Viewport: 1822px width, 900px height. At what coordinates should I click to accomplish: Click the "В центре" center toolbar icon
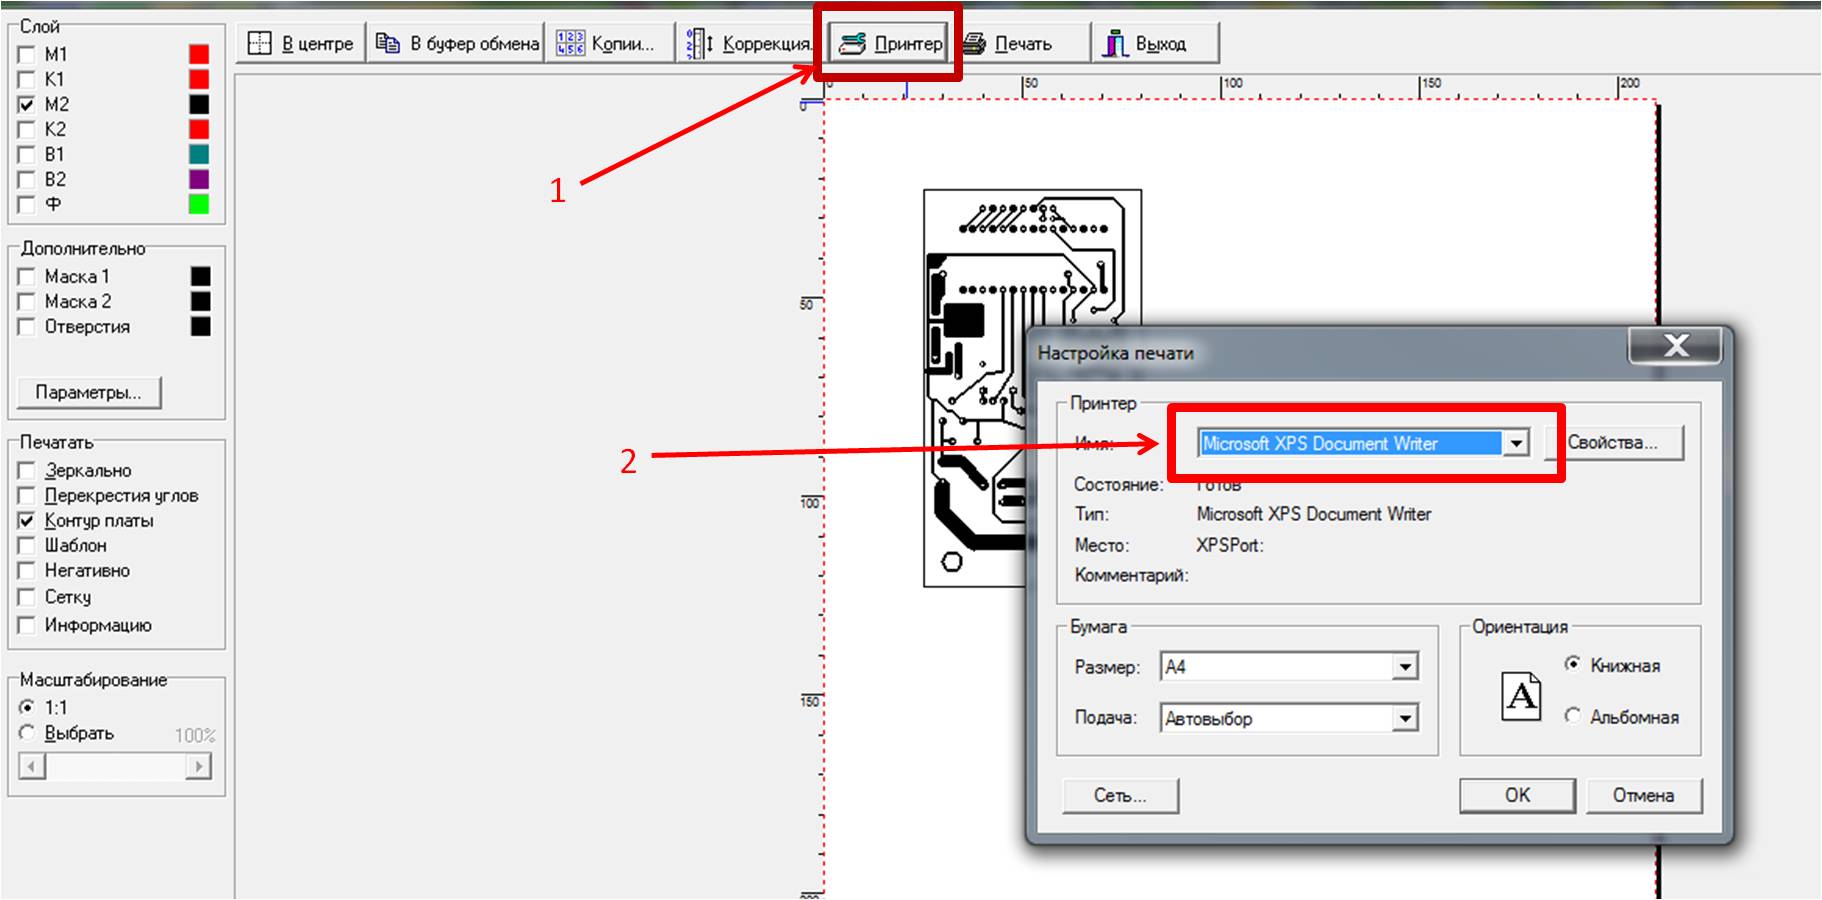click(x=260, y=43)
